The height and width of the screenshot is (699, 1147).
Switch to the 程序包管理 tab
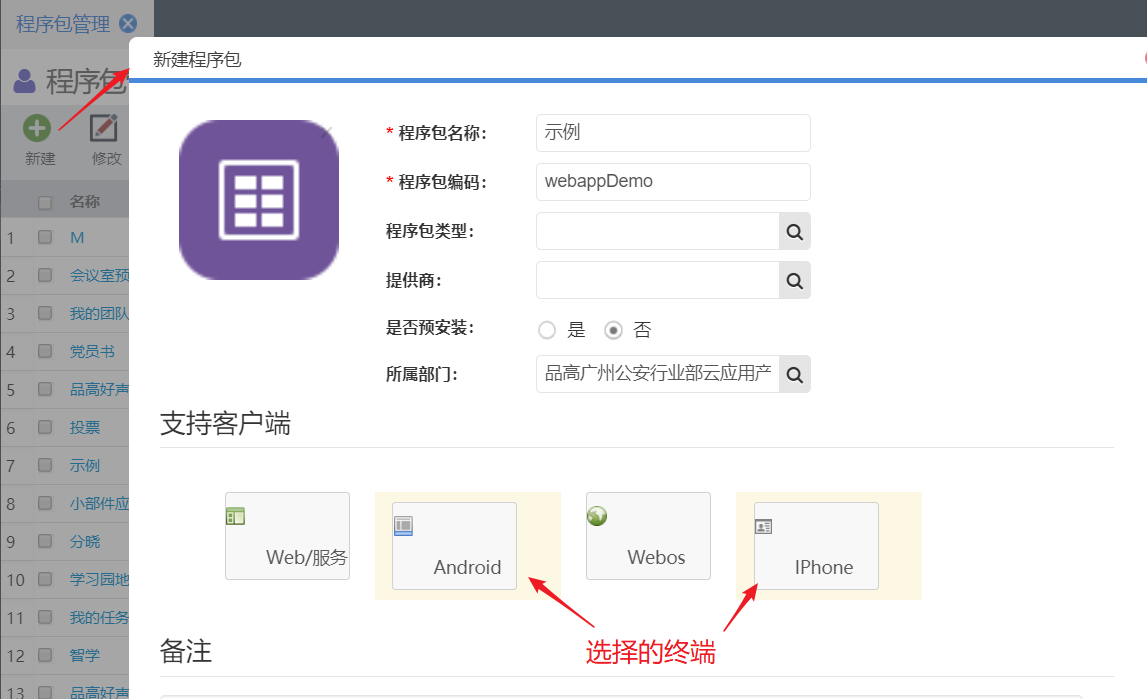tap(62, 24)
